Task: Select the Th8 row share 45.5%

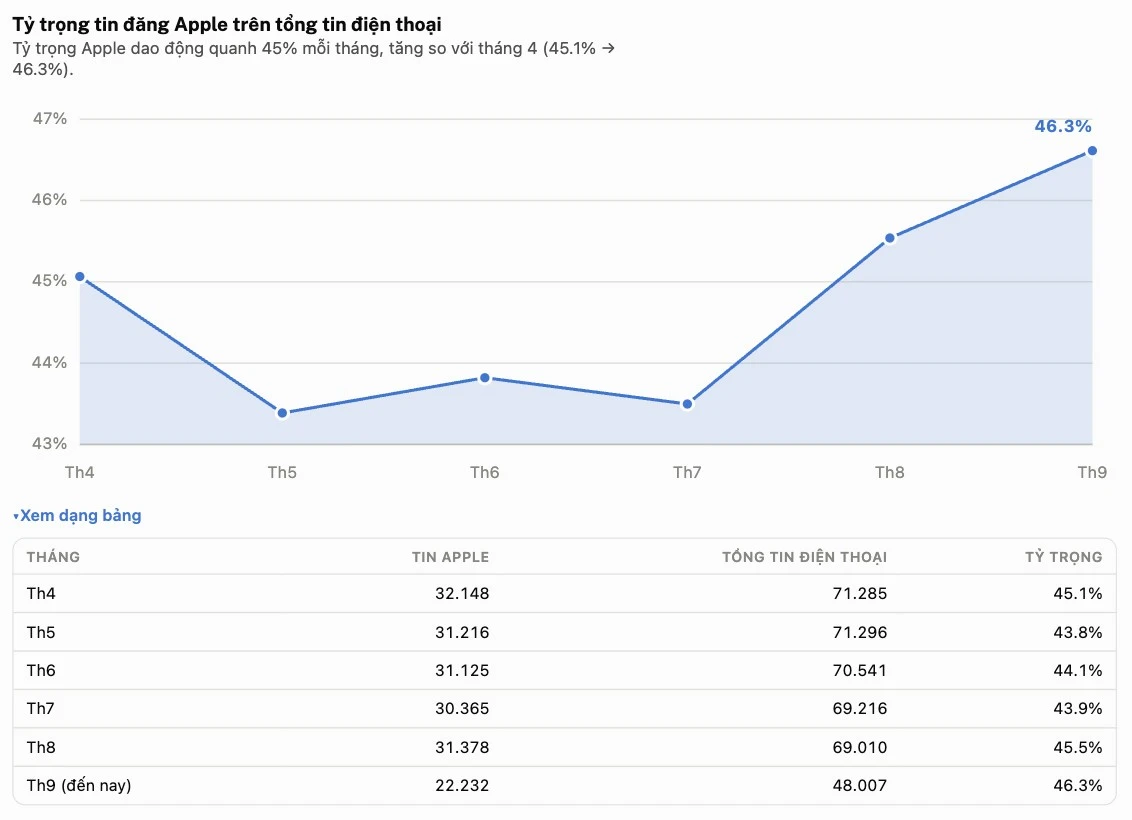Action: coord(1078,747)
